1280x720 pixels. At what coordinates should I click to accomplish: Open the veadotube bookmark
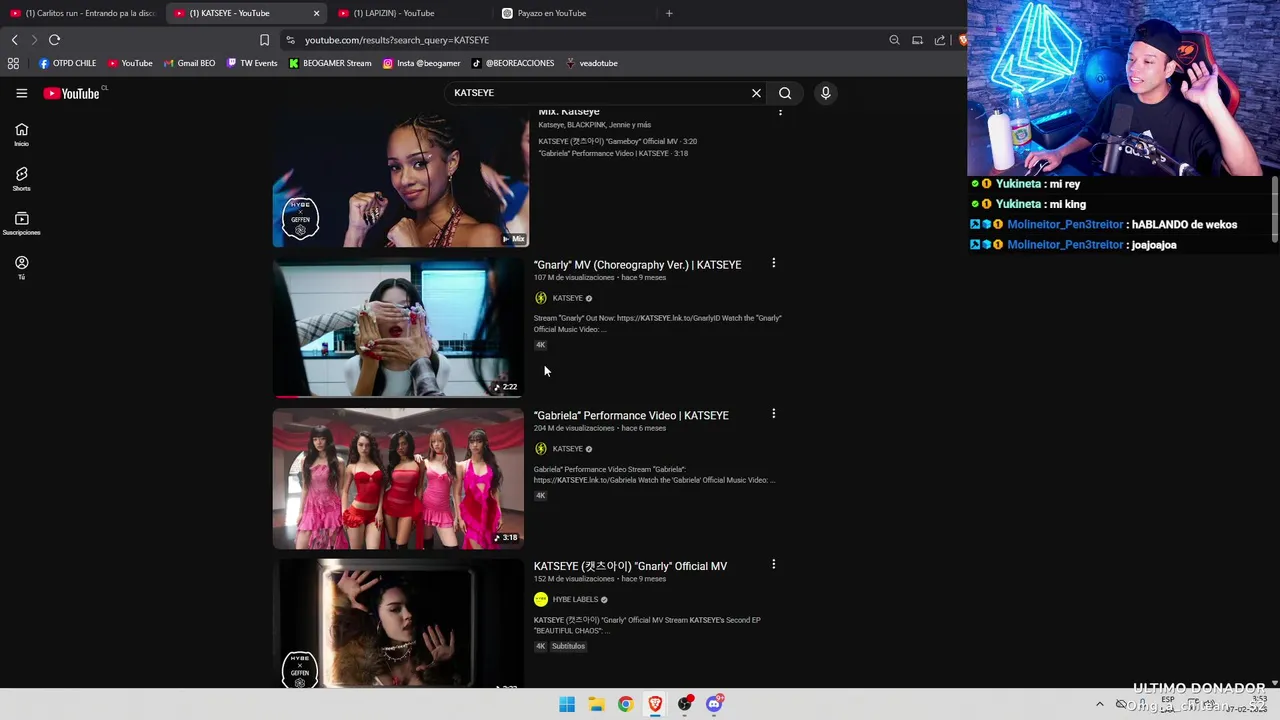point(591,63)
